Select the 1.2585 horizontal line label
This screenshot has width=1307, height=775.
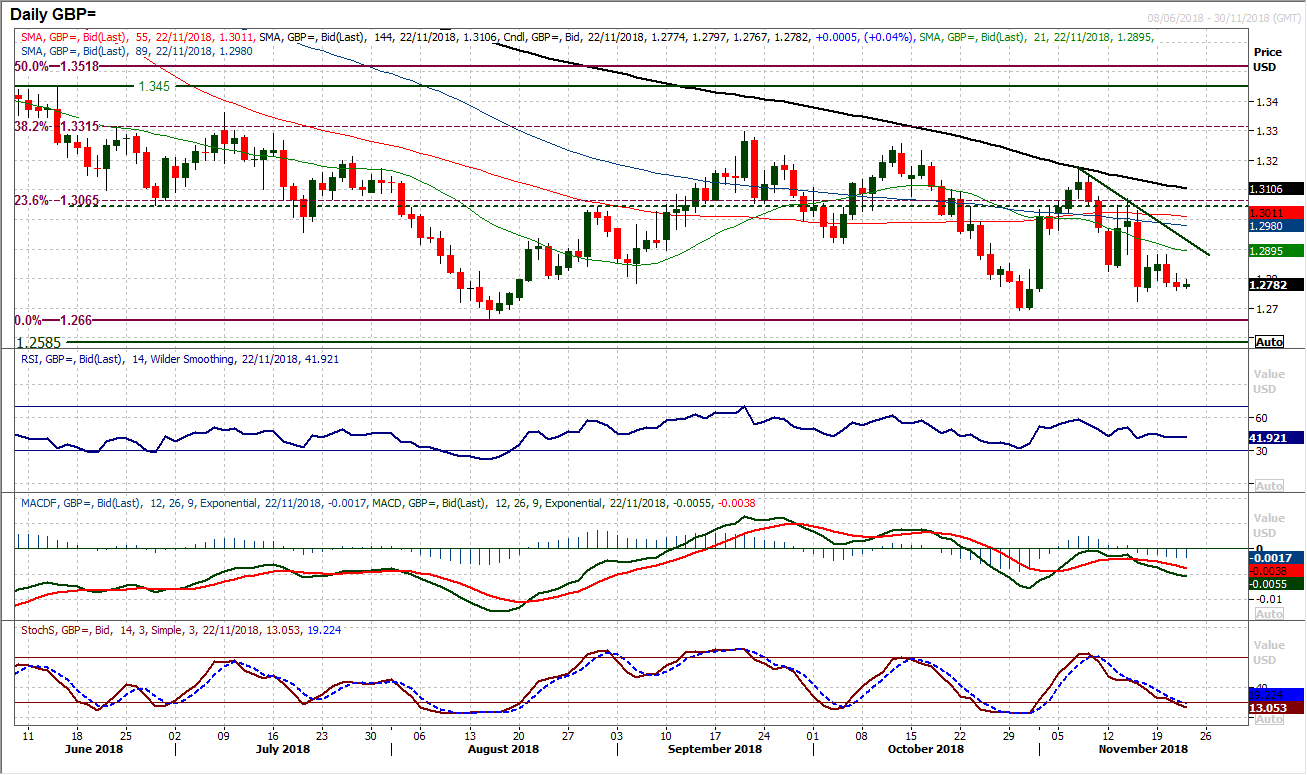pyautogui.click(x=40, y=342)
